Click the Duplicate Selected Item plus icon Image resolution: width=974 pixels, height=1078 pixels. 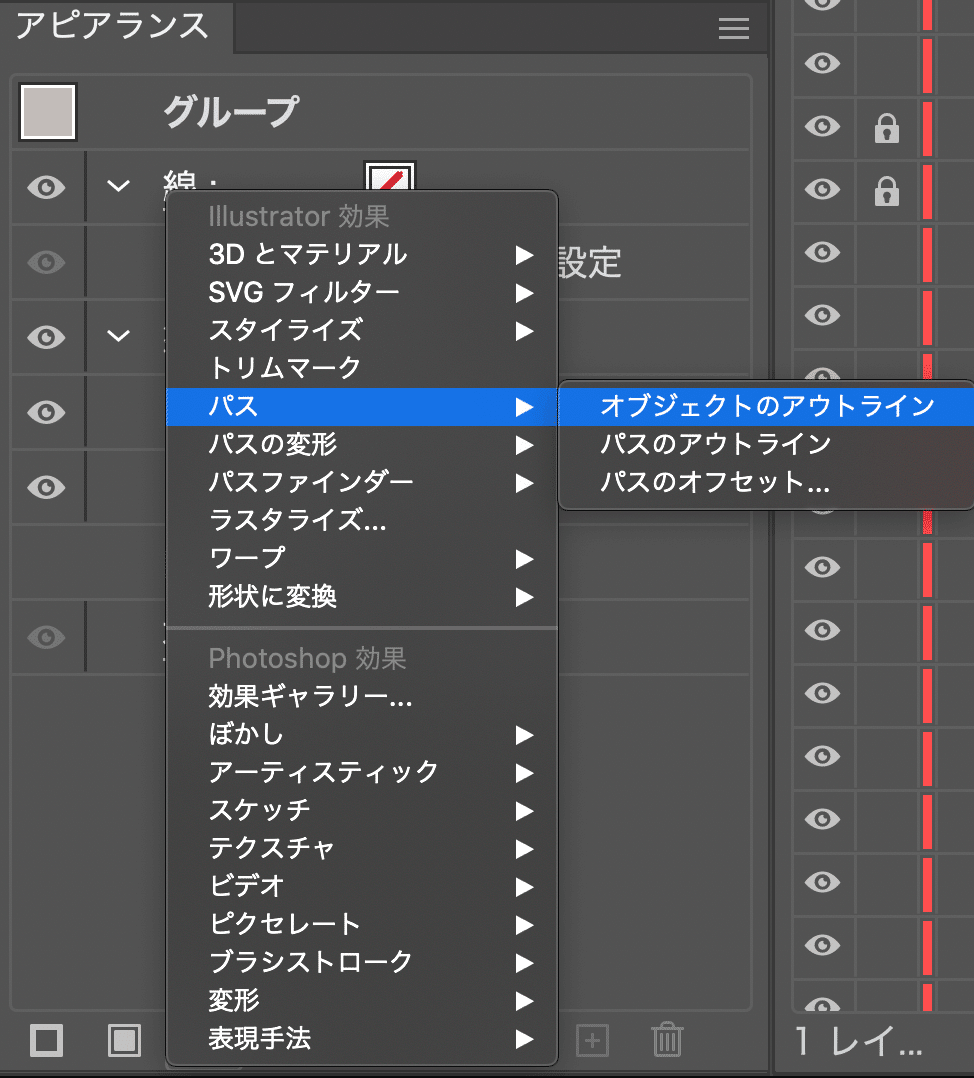pyautogui.click(x=593, y=1040)
